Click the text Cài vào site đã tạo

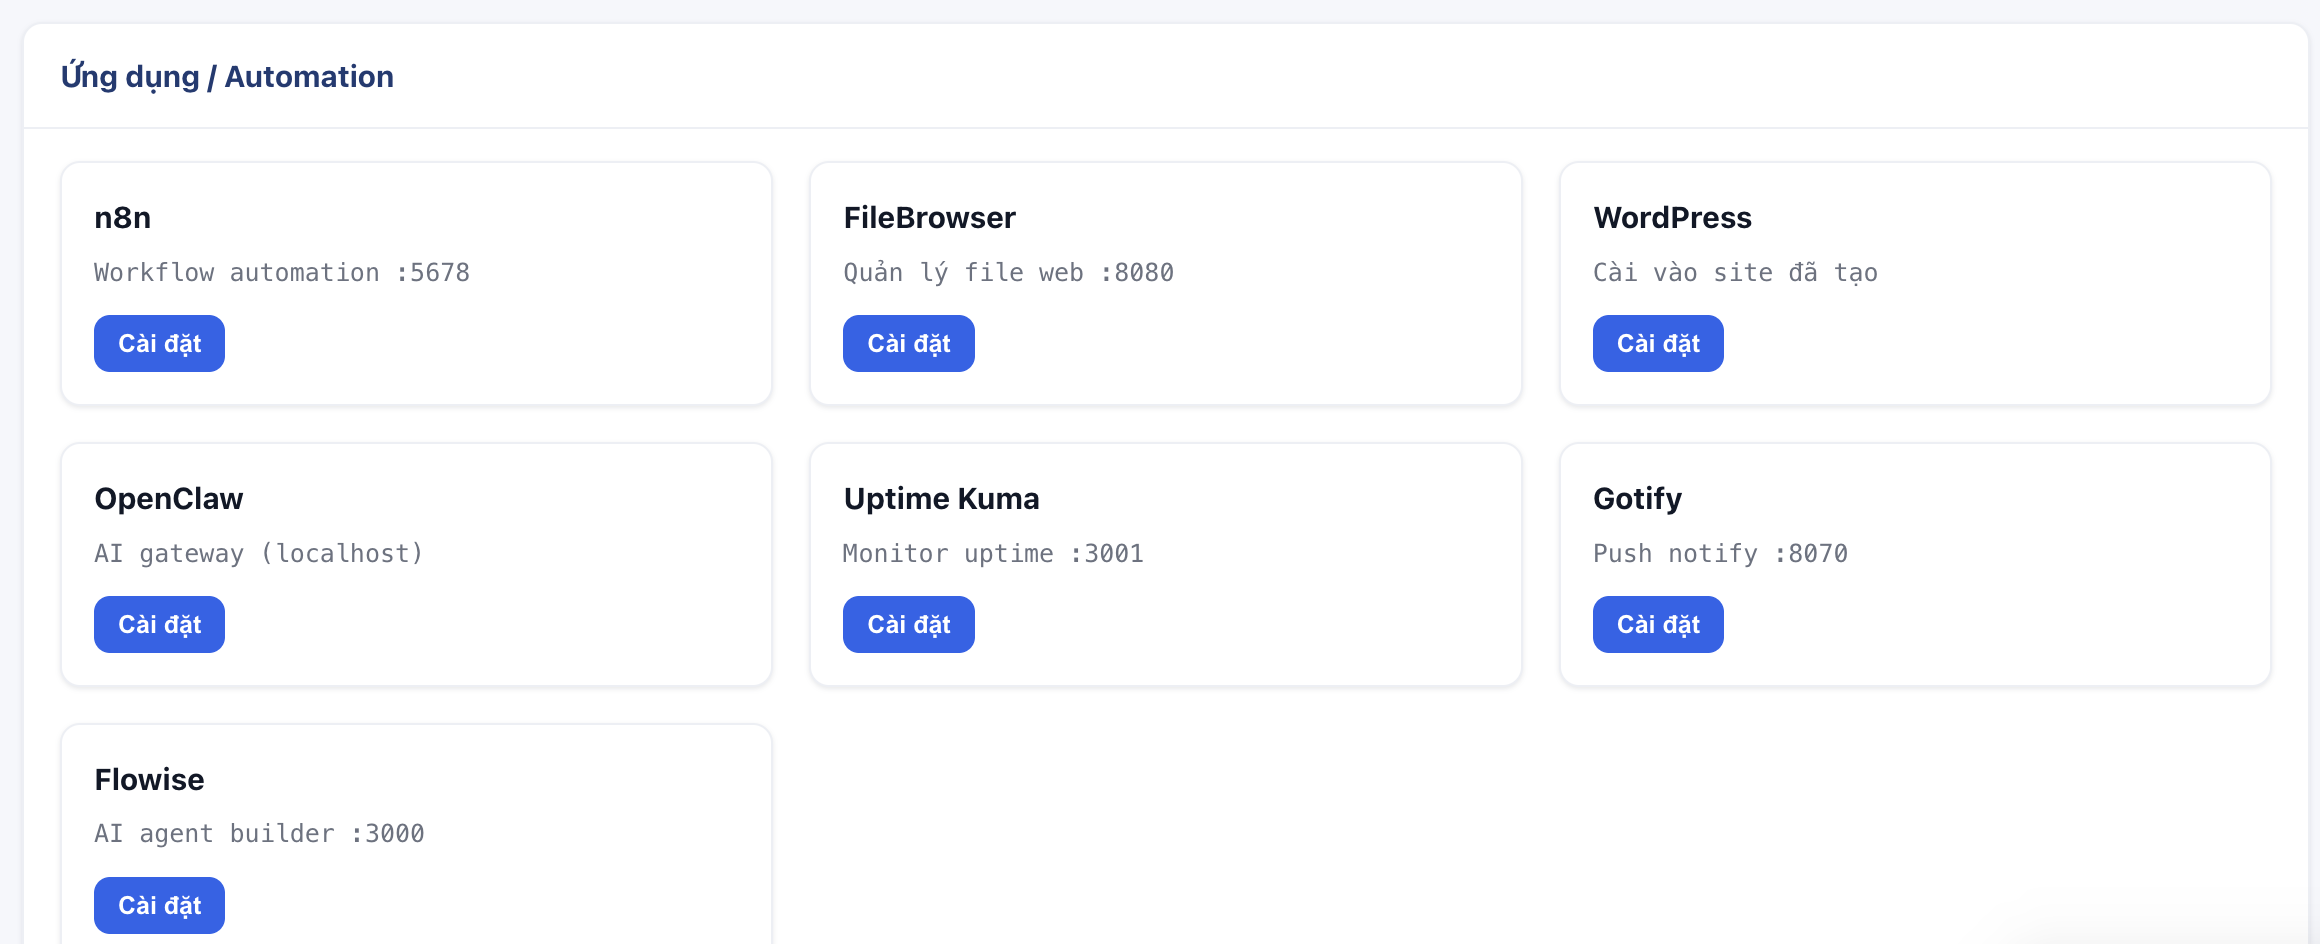pos(1735,272)
